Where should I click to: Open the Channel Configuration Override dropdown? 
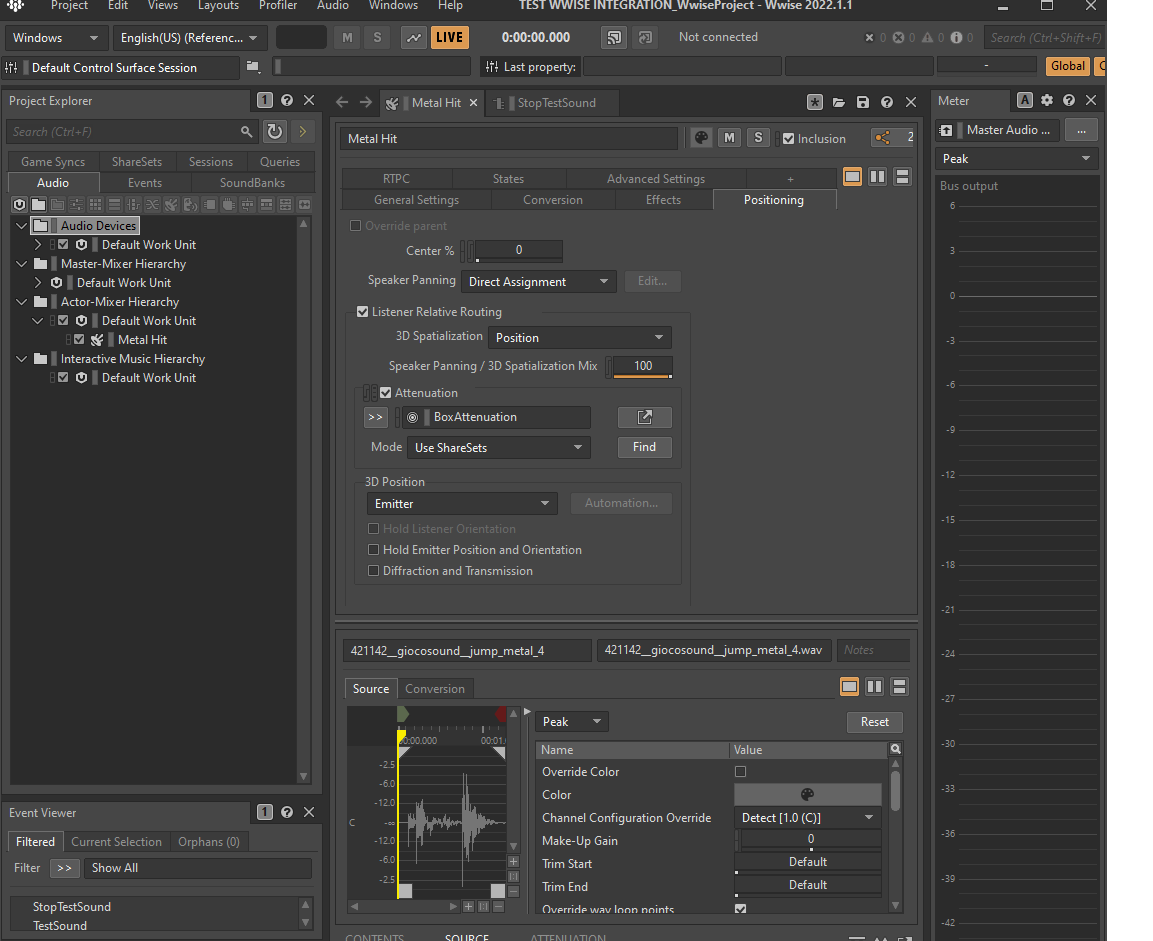(807, 817)
